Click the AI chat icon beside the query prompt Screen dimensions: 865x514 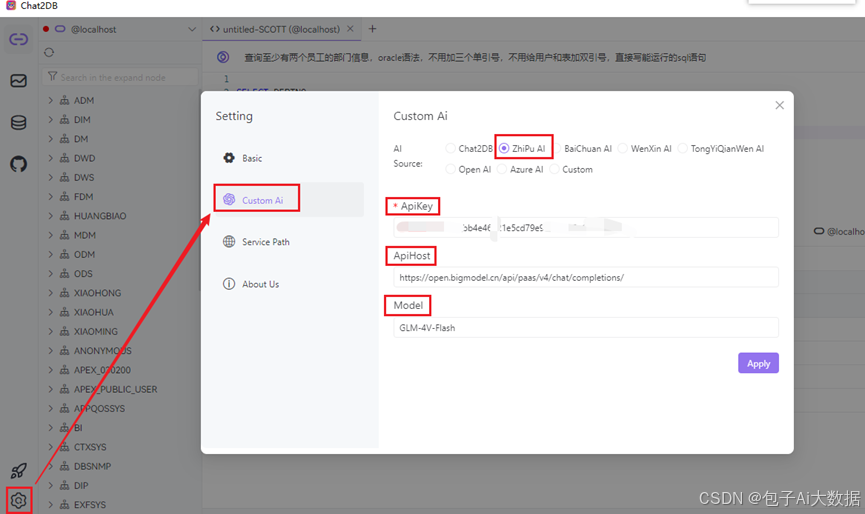click(x=223, y=57)
